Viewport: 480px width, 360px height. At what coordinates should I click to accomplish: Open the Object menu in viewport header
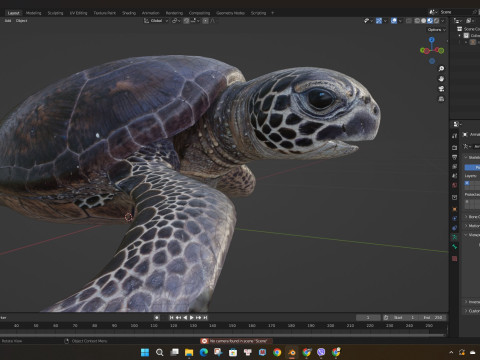21,21
